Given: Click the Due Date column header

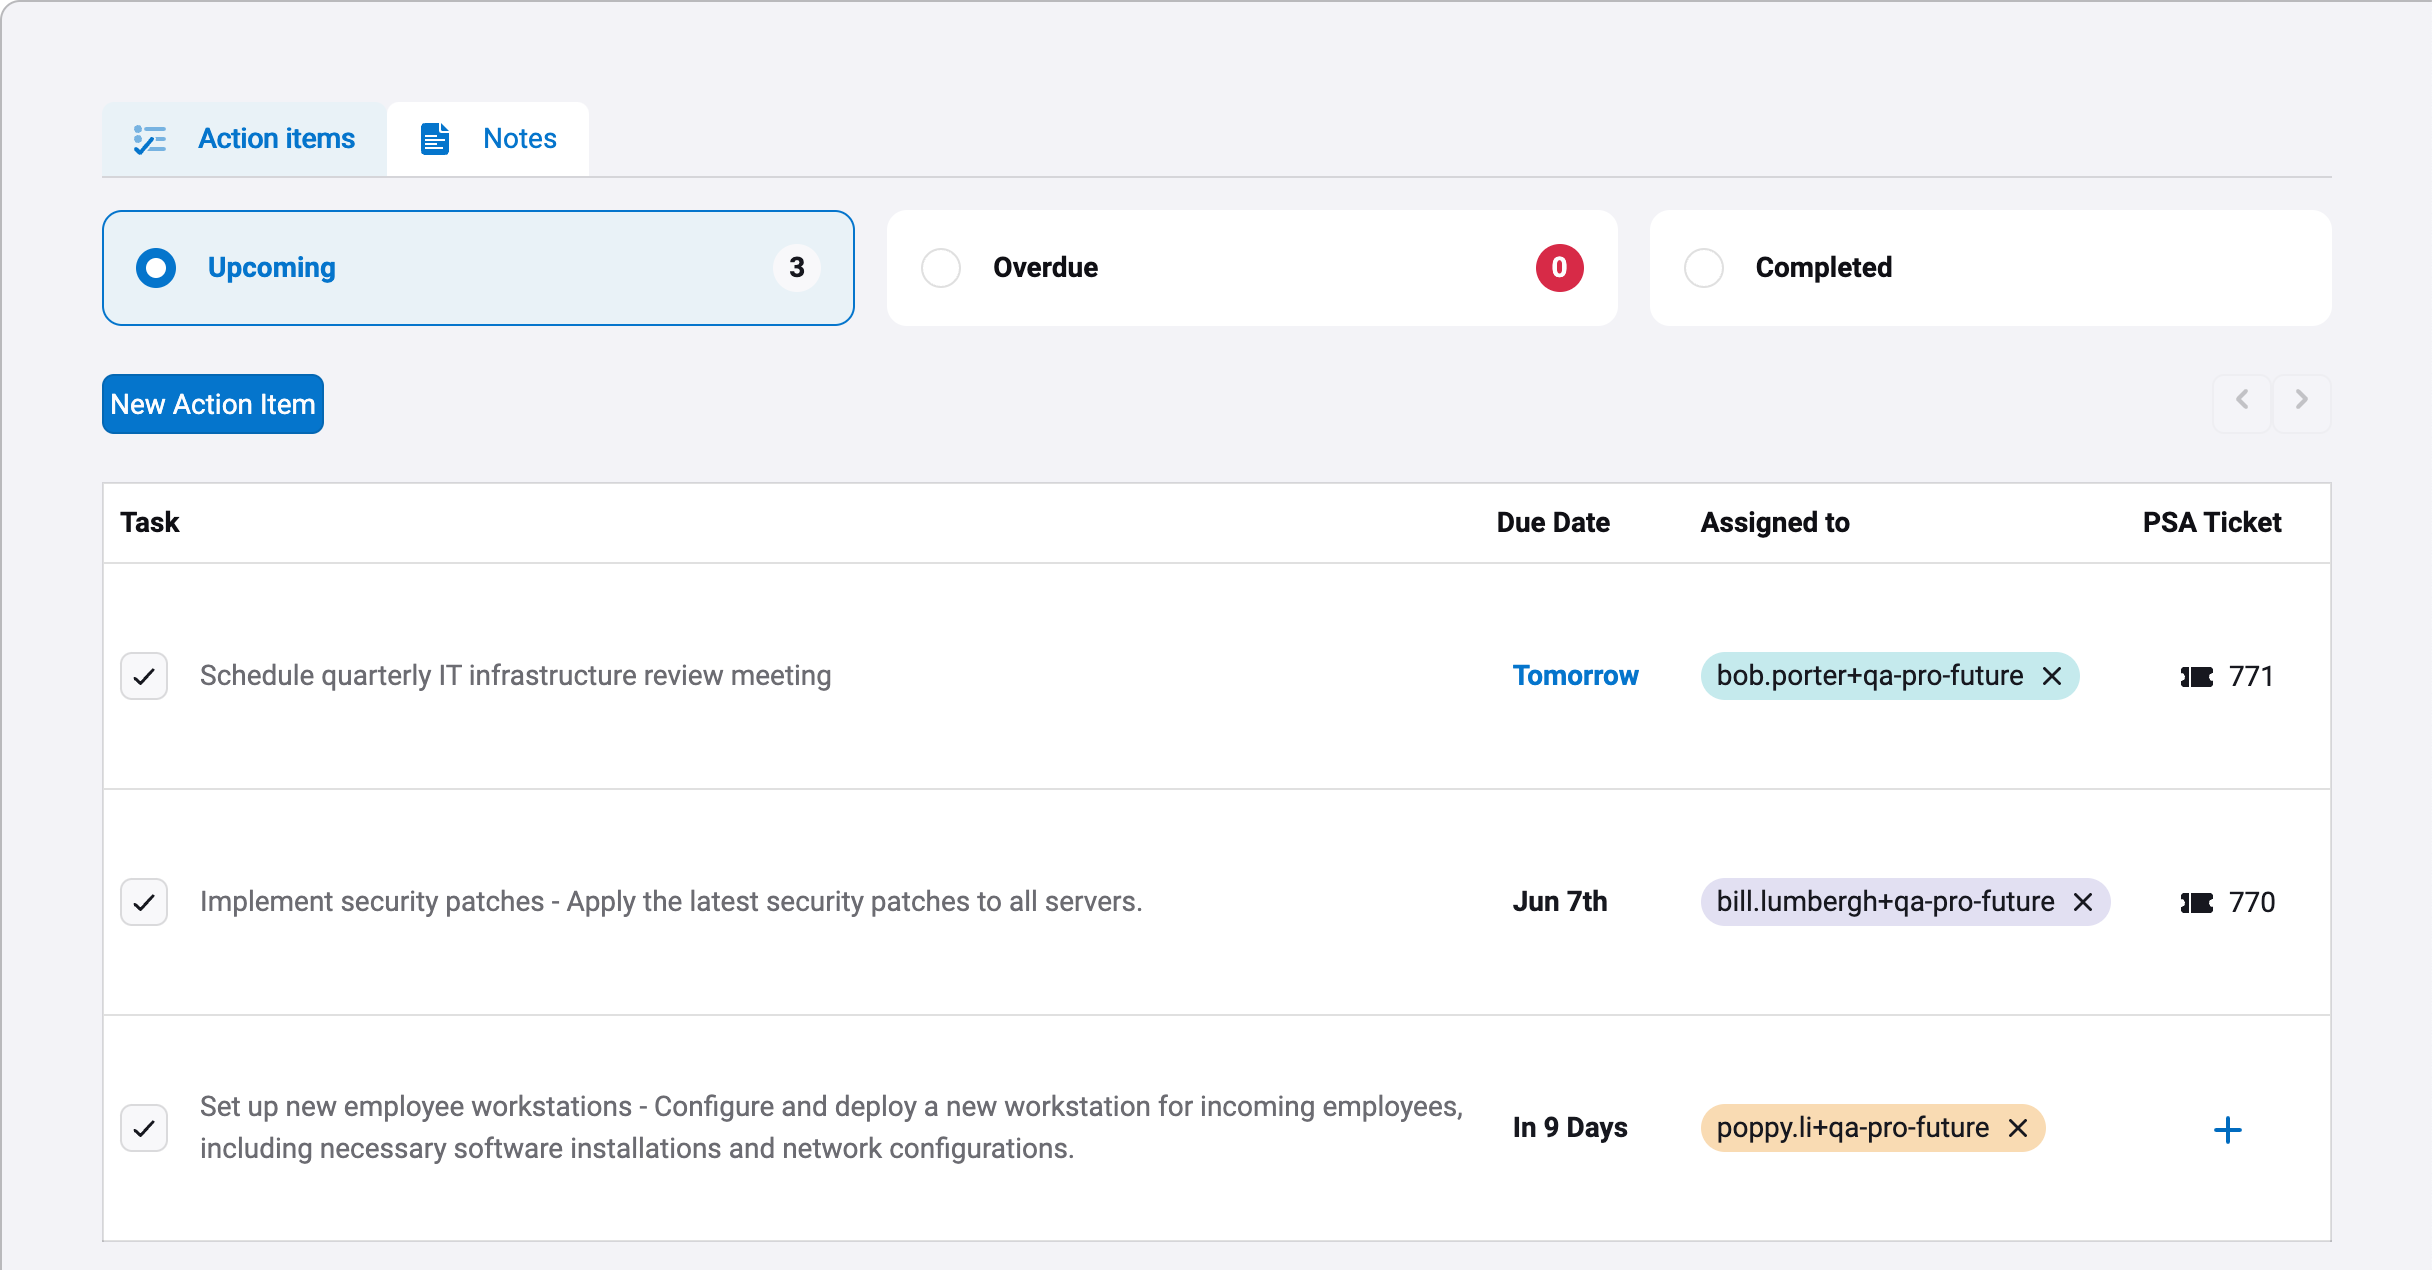Looking at the screenshot, I should [x=1553, y=523].
